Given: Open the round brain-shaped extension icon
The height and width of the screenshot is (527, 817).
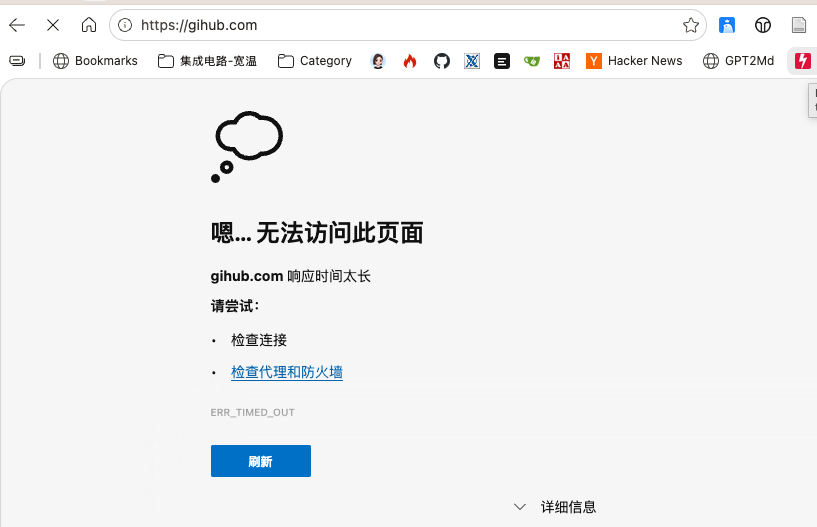Looking at the screenshot, I should [763, 25].
